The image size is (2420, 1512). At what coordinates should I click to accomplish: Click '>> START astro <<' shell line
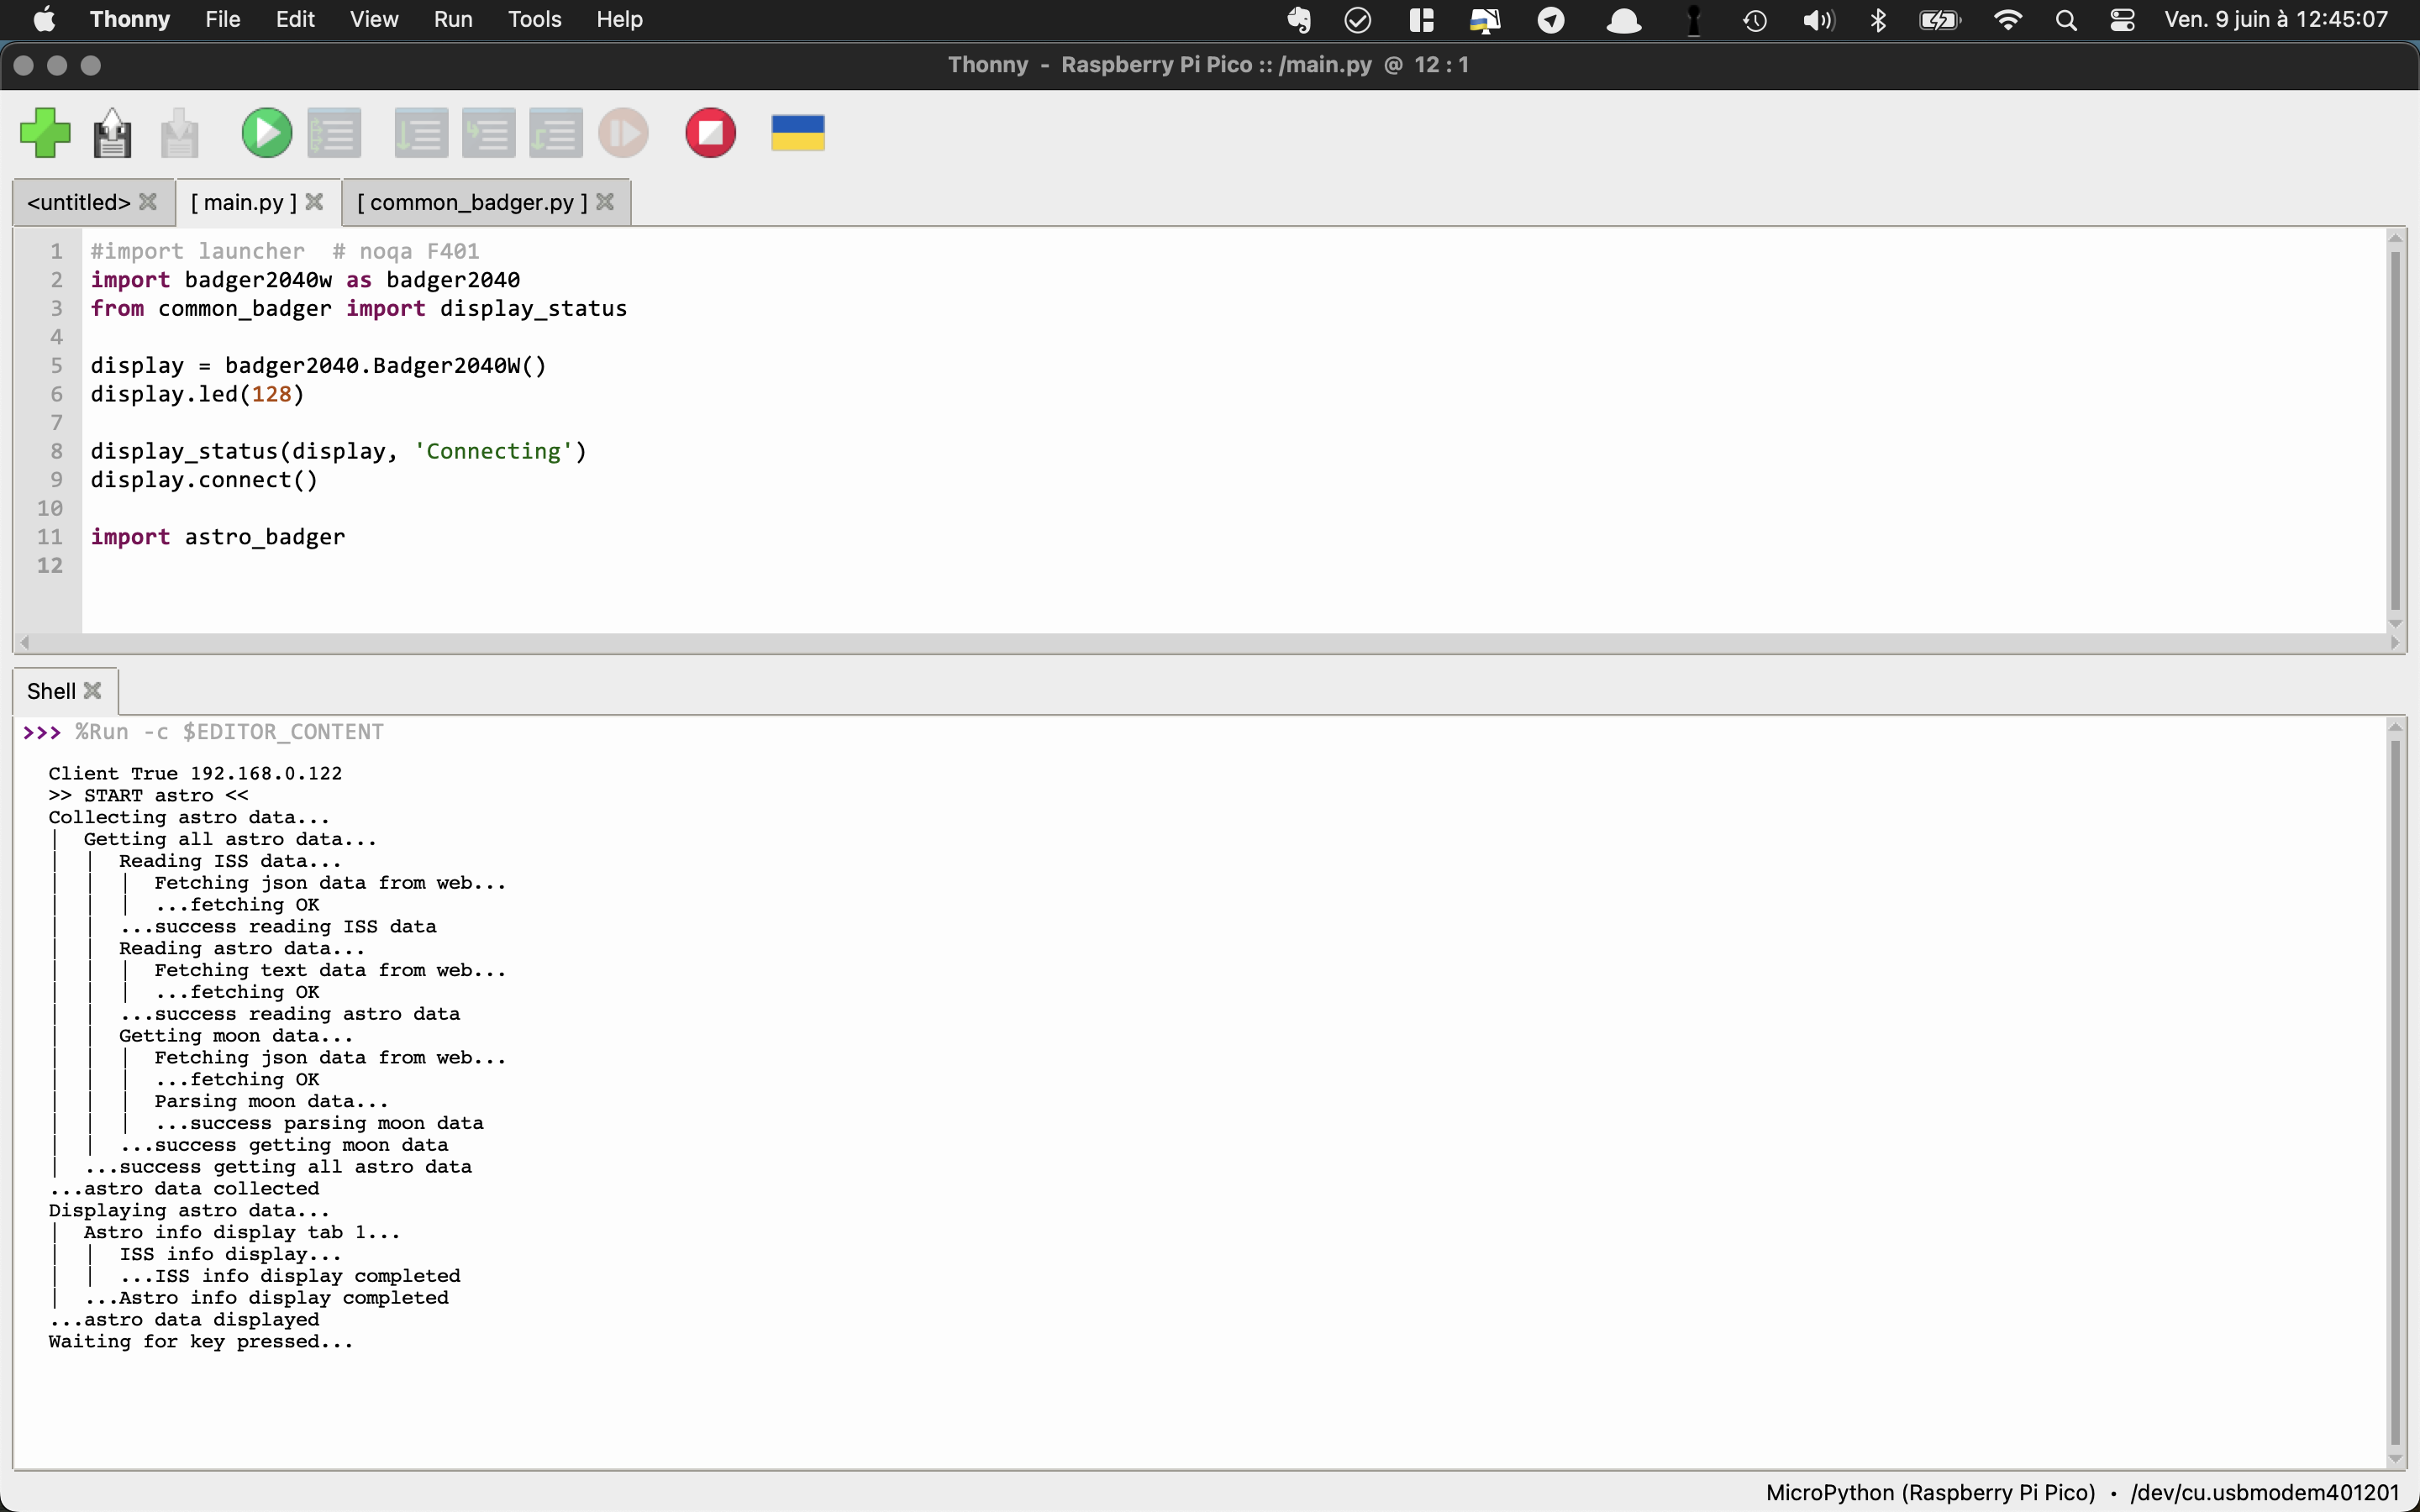coord(148,795)
